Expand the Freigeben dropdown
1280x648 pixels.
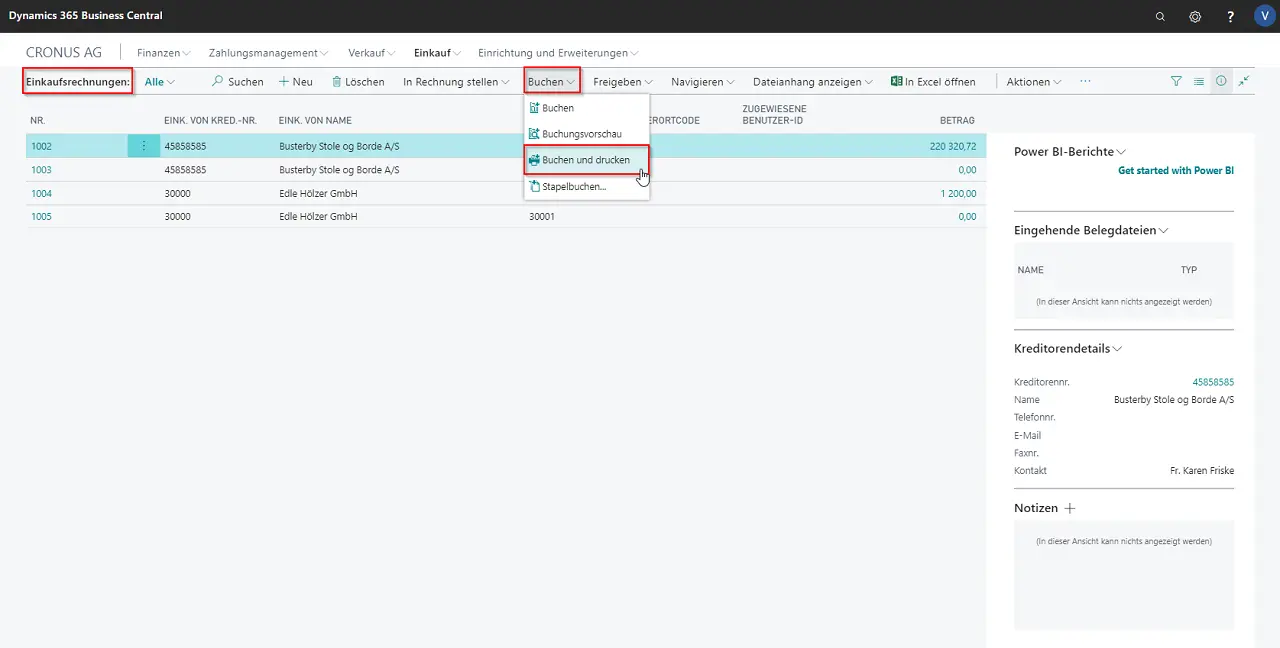(x=622, y=82)
